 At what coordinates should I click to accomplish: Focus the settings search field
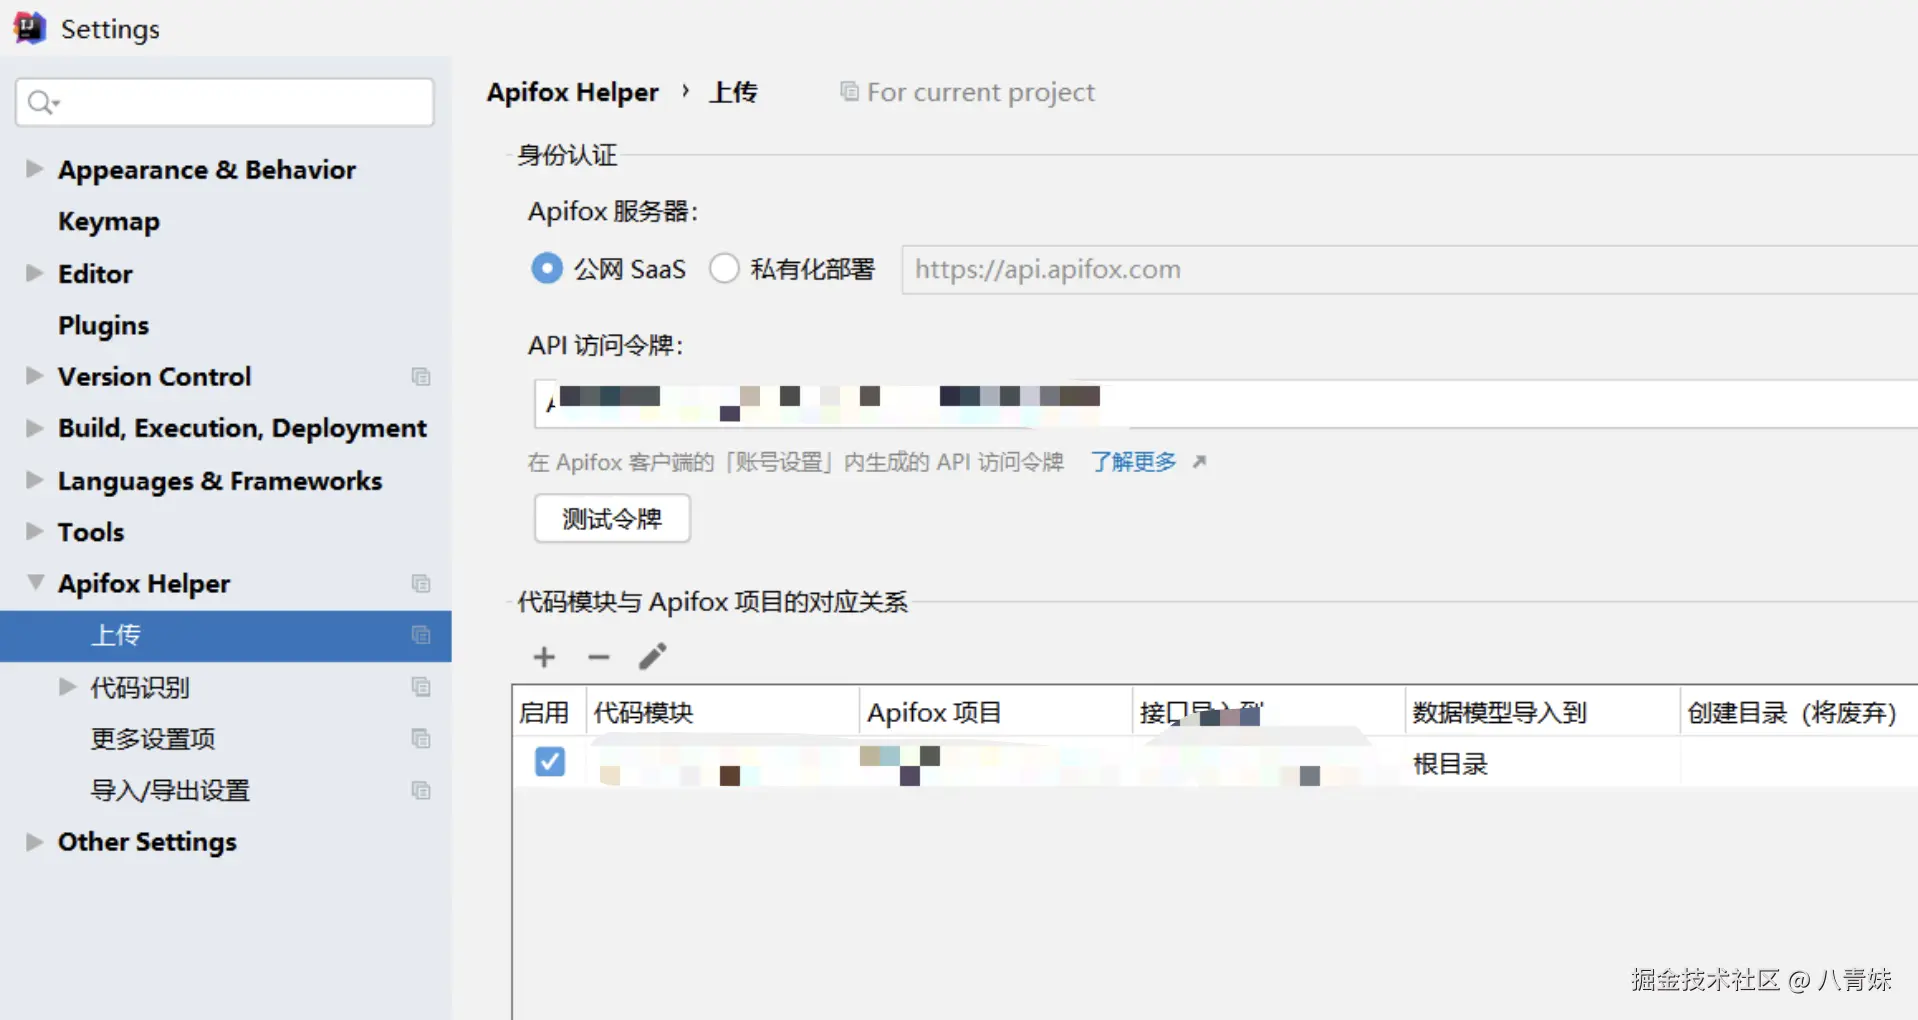click(x=225, y=102)
